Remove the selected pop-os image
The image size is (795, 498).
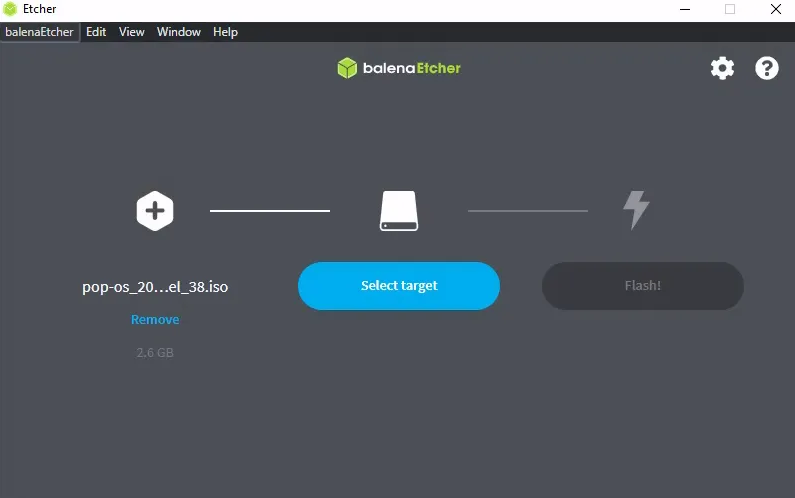[155, 319]
